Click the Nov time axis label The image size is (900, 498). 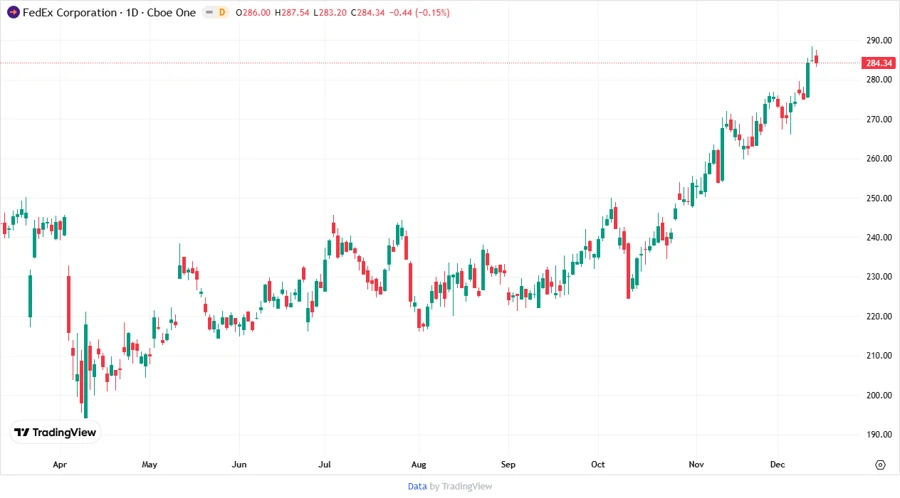[x=696, y=465]
